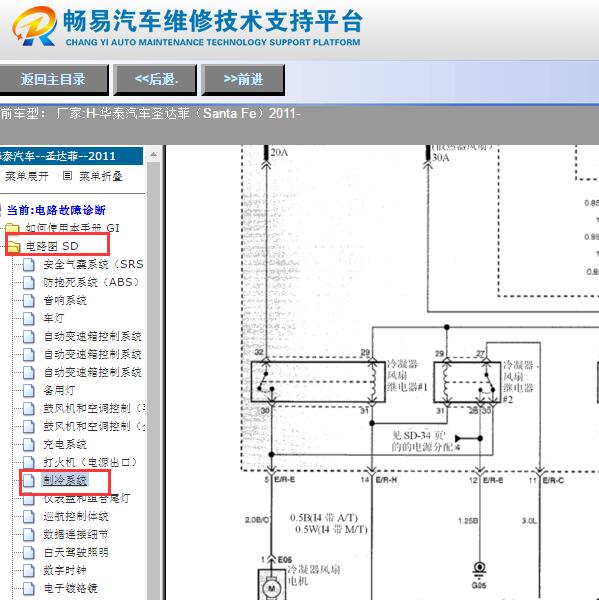Viewport: 599px width, 600px height.
Task: Click the 返回主目录 button
Action: click(x=54, y=80)
